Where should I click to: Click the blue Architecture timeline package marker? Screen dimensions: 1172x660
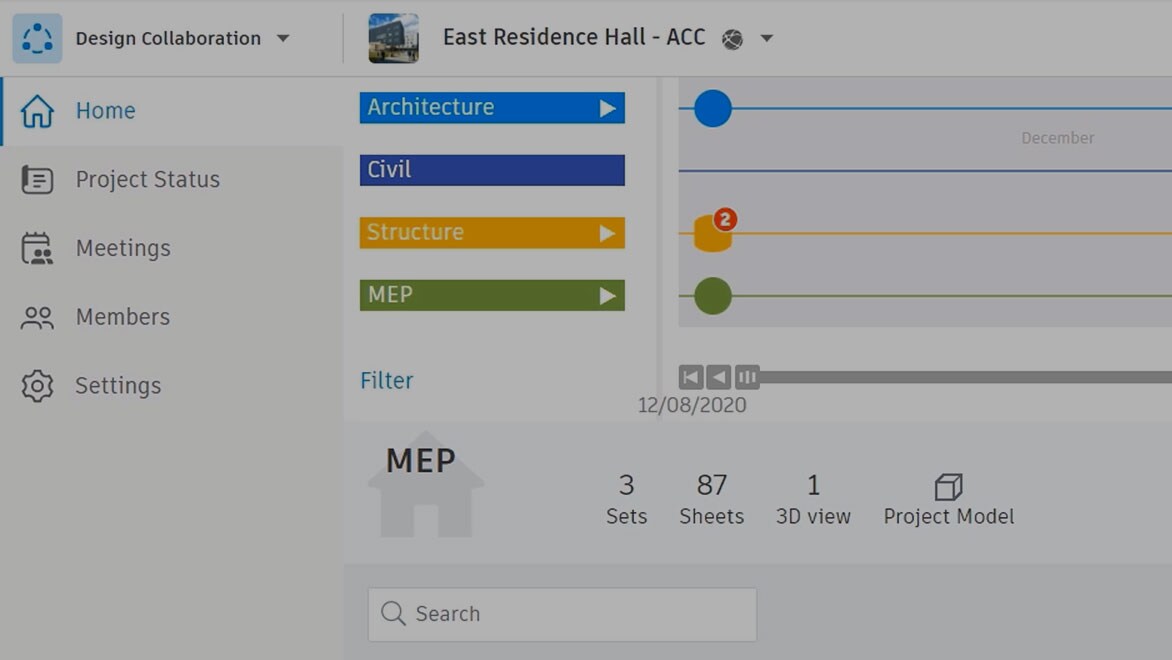713,108
